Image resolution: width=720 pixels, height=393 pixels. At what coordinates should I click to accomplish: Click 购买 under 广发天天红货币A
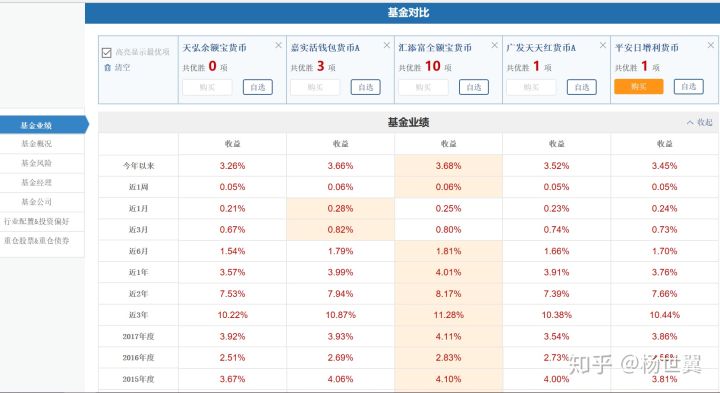[x=531, y=87]
